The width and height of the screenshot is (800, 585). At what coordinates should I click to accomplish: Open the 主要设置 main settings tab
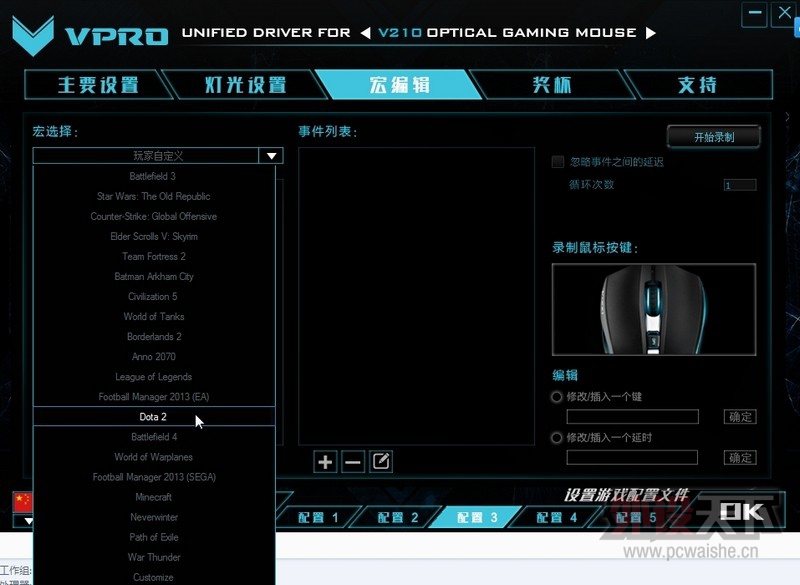98,85
